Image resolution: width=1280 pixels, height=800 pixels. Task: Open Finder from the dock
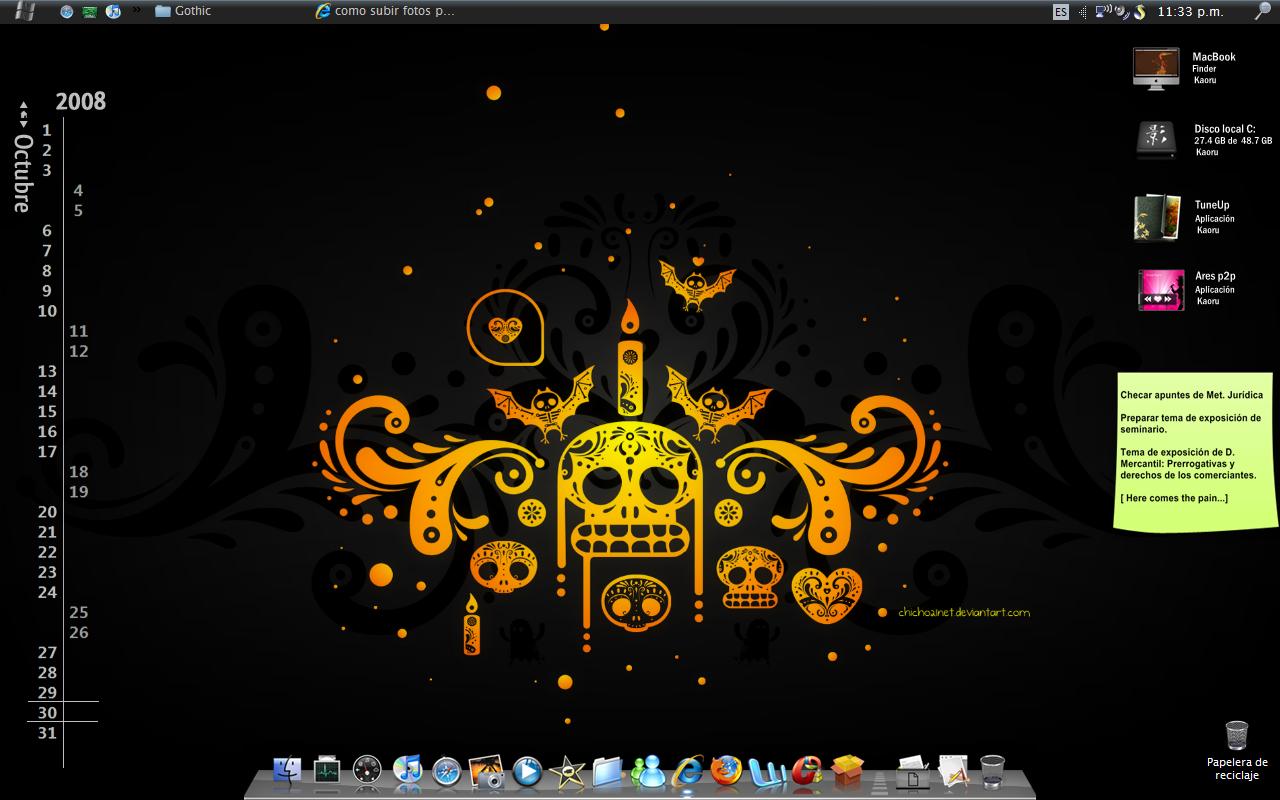click(x=287, y=770)
